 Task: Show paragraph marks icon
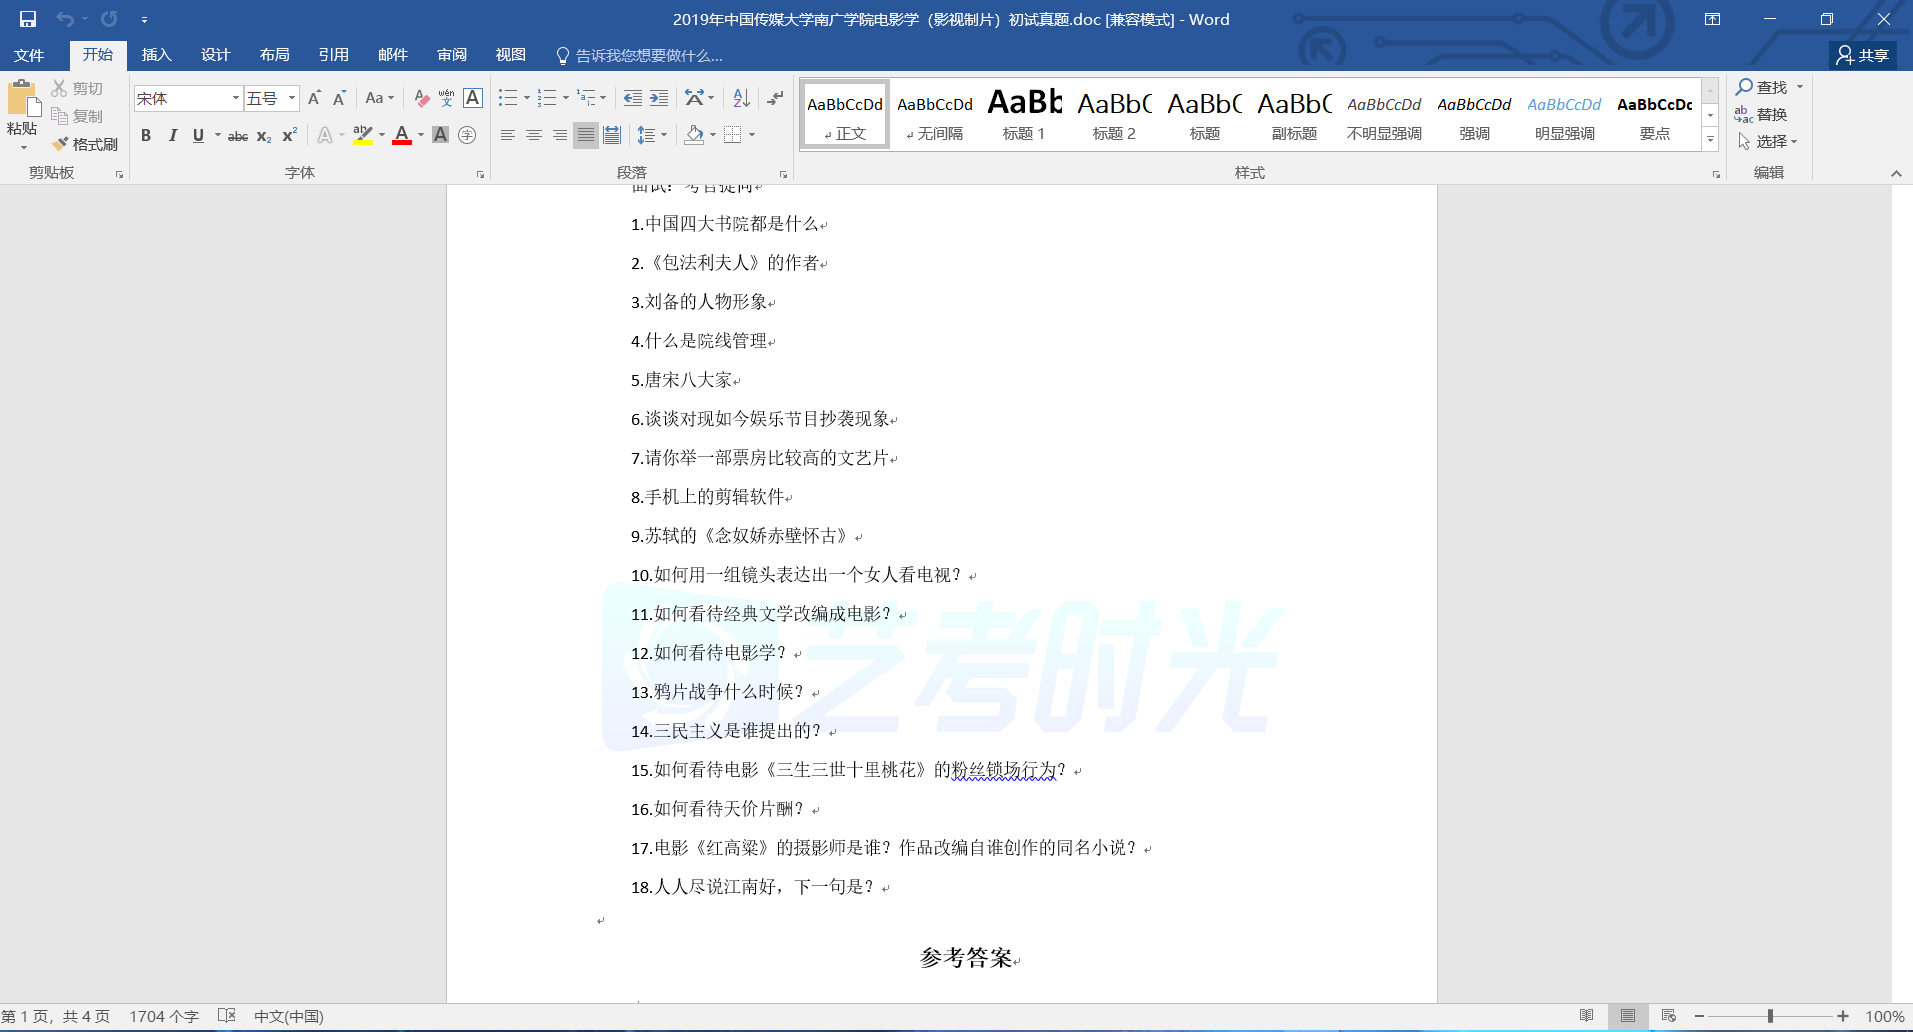pyautogui.click(x=775, y=98)
